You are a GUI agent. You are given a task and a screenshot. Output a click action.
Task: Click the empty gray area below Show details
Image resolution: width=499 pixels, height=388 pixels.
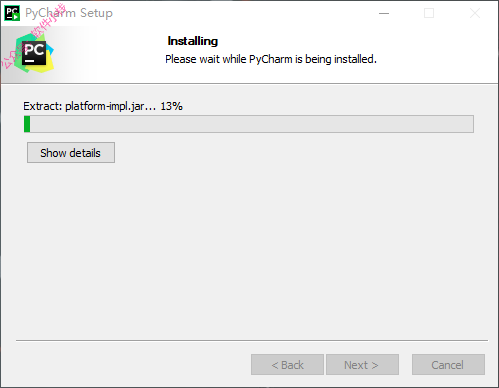coord(249,250)
